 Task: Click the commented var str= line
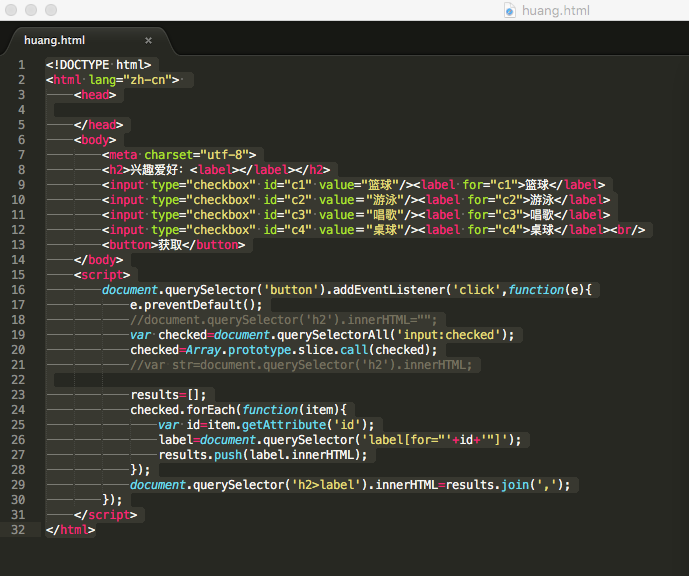coord(301,365)
